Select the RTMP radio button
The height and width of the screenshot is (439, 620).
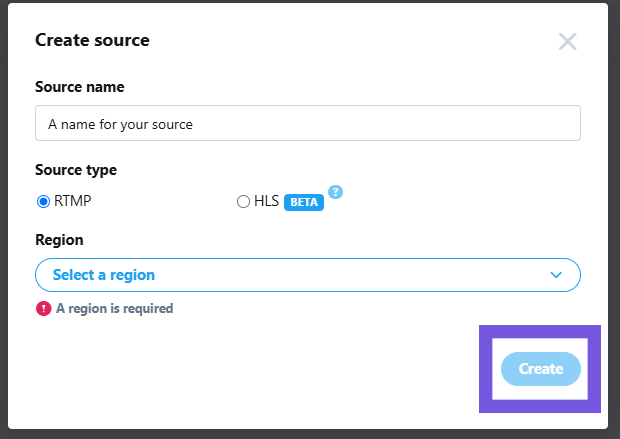(43, 202)
